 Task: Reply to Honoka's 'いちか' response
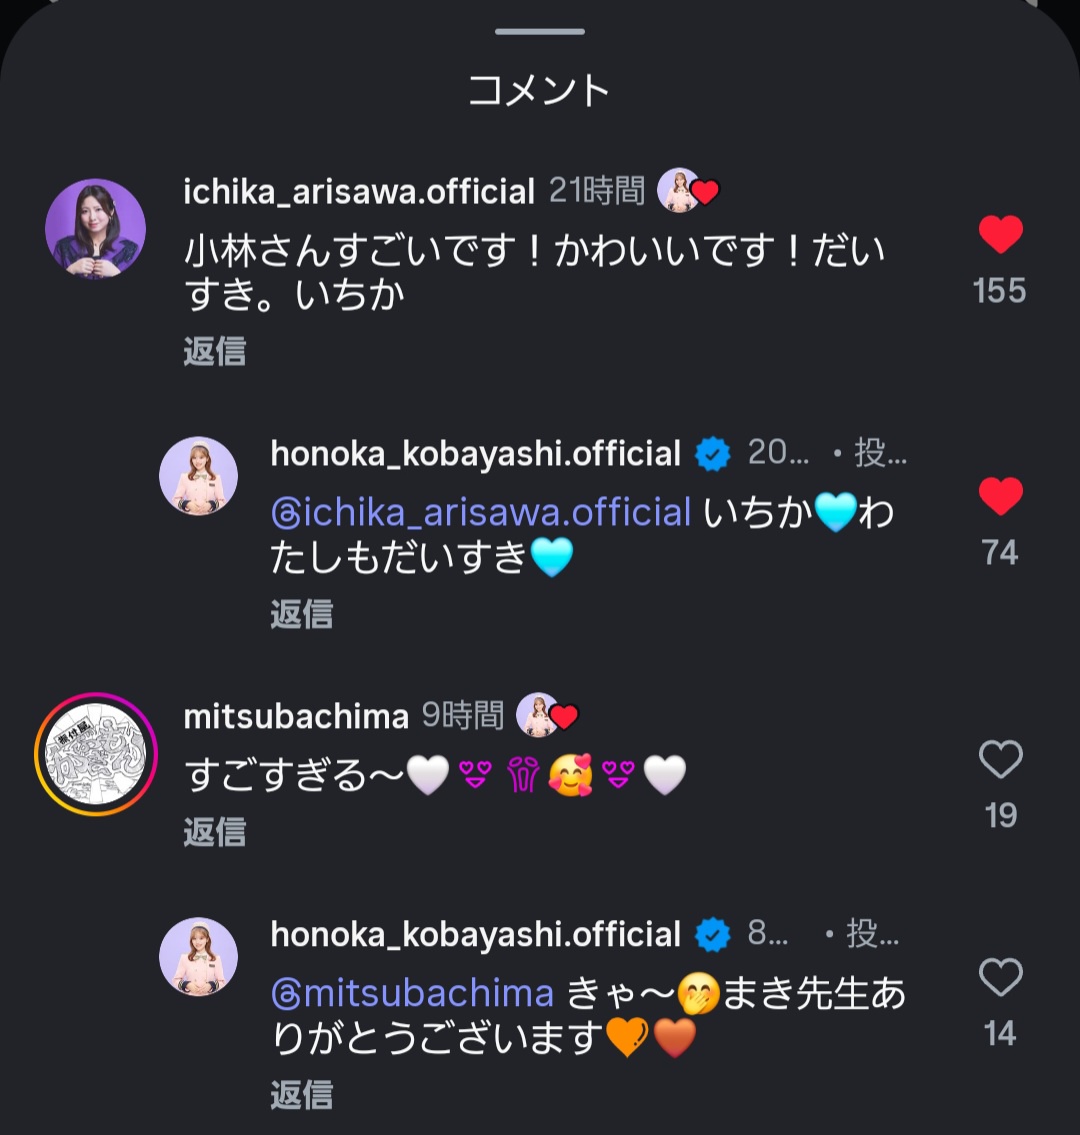301,614
